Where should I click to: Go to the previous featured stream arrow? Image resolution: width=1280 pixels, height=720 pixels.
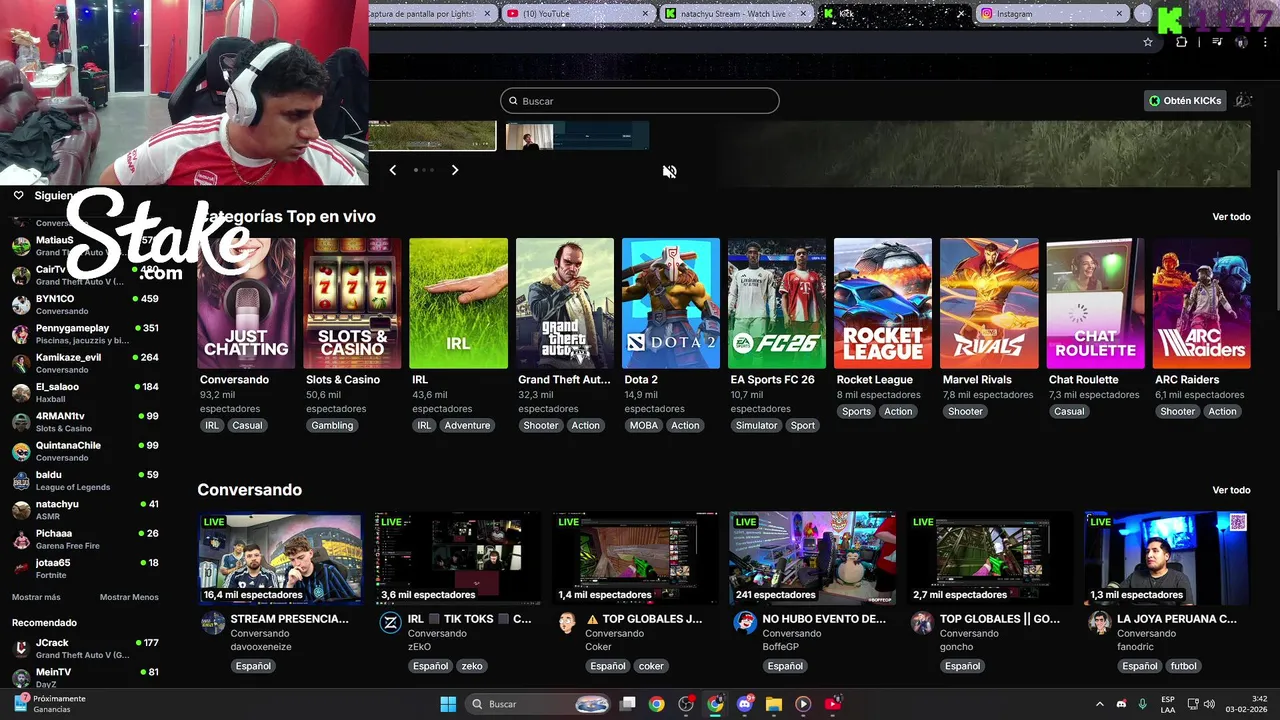pyautogui.click(x=393, y=170)
